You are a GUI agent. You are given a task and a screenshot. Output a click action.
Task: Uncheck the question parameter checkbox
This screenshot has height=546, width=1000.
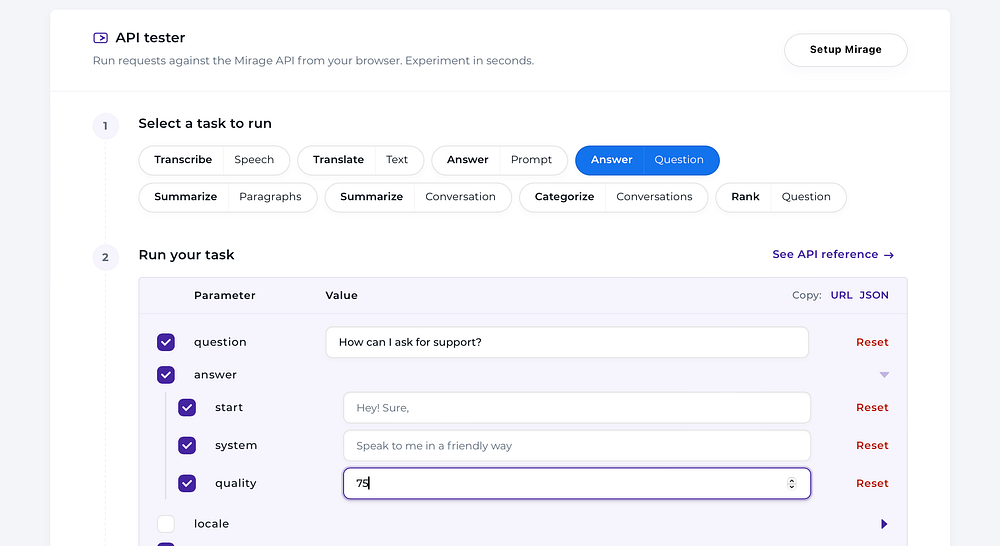coord(166,343)
